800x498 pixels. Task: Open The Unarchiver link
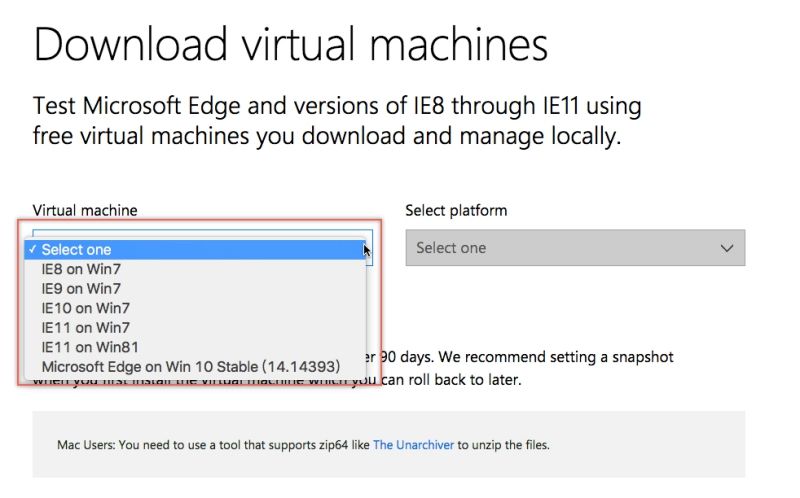point(413,444)
